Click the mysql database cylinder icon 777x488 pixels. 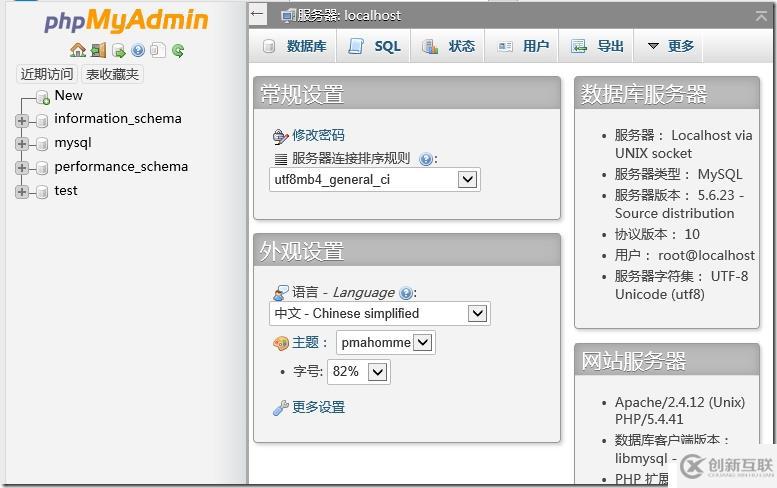tap(42, 144)
